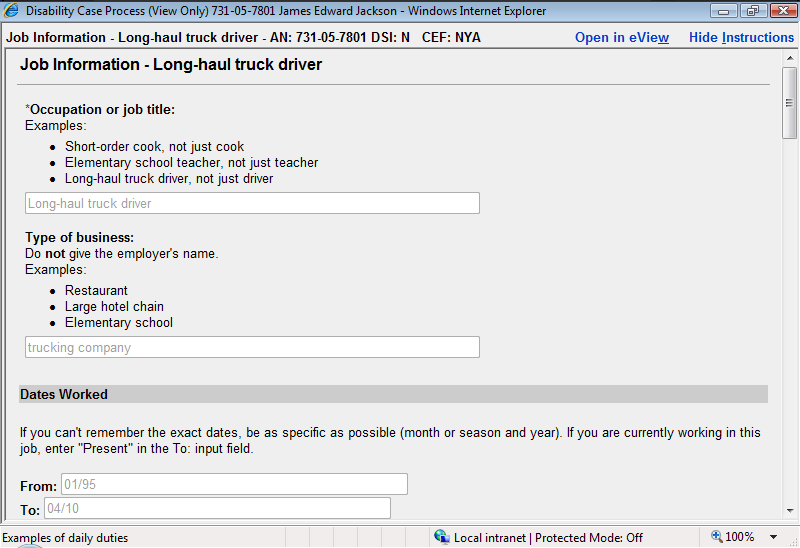
Task: Click the Internet Explorer icon in title bar
Action: tap(12, 11)
